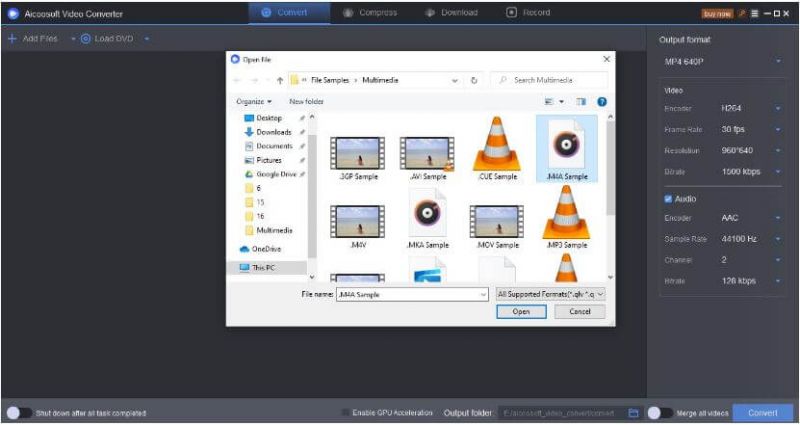Select Downloads in the navigation pane
The width and height of the screenshot is (800, 425).
pyautogui.click(x=274, y=132)
